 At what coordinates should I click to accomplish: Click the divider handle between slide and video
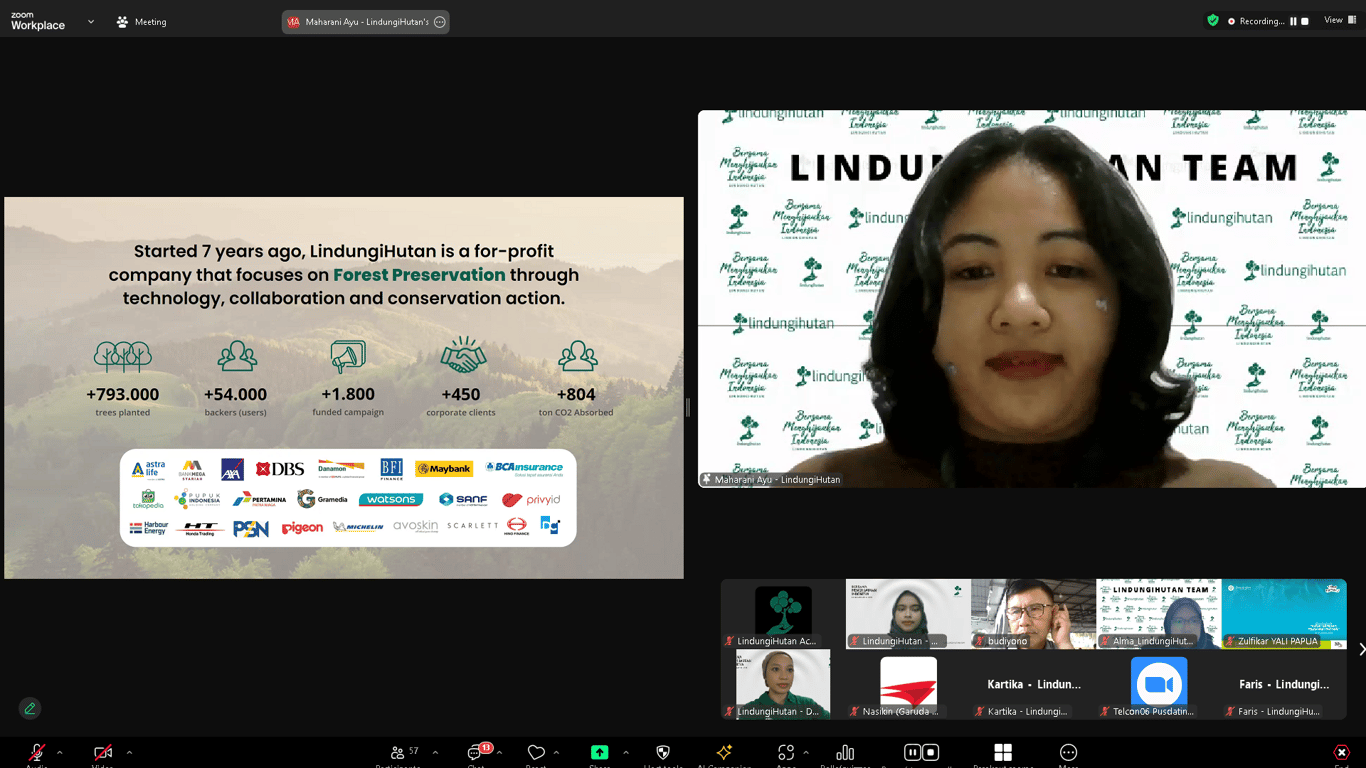pyautogui.click(x=687, y=407)
